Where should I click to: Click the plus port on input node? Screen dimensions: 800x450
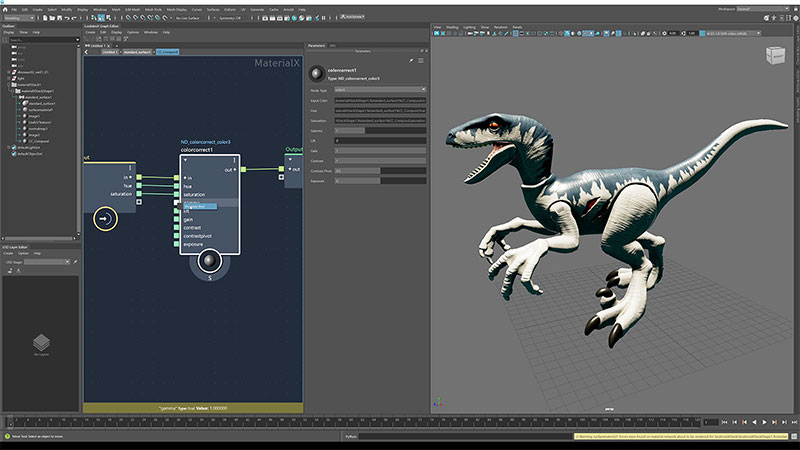tap(139, 202)
